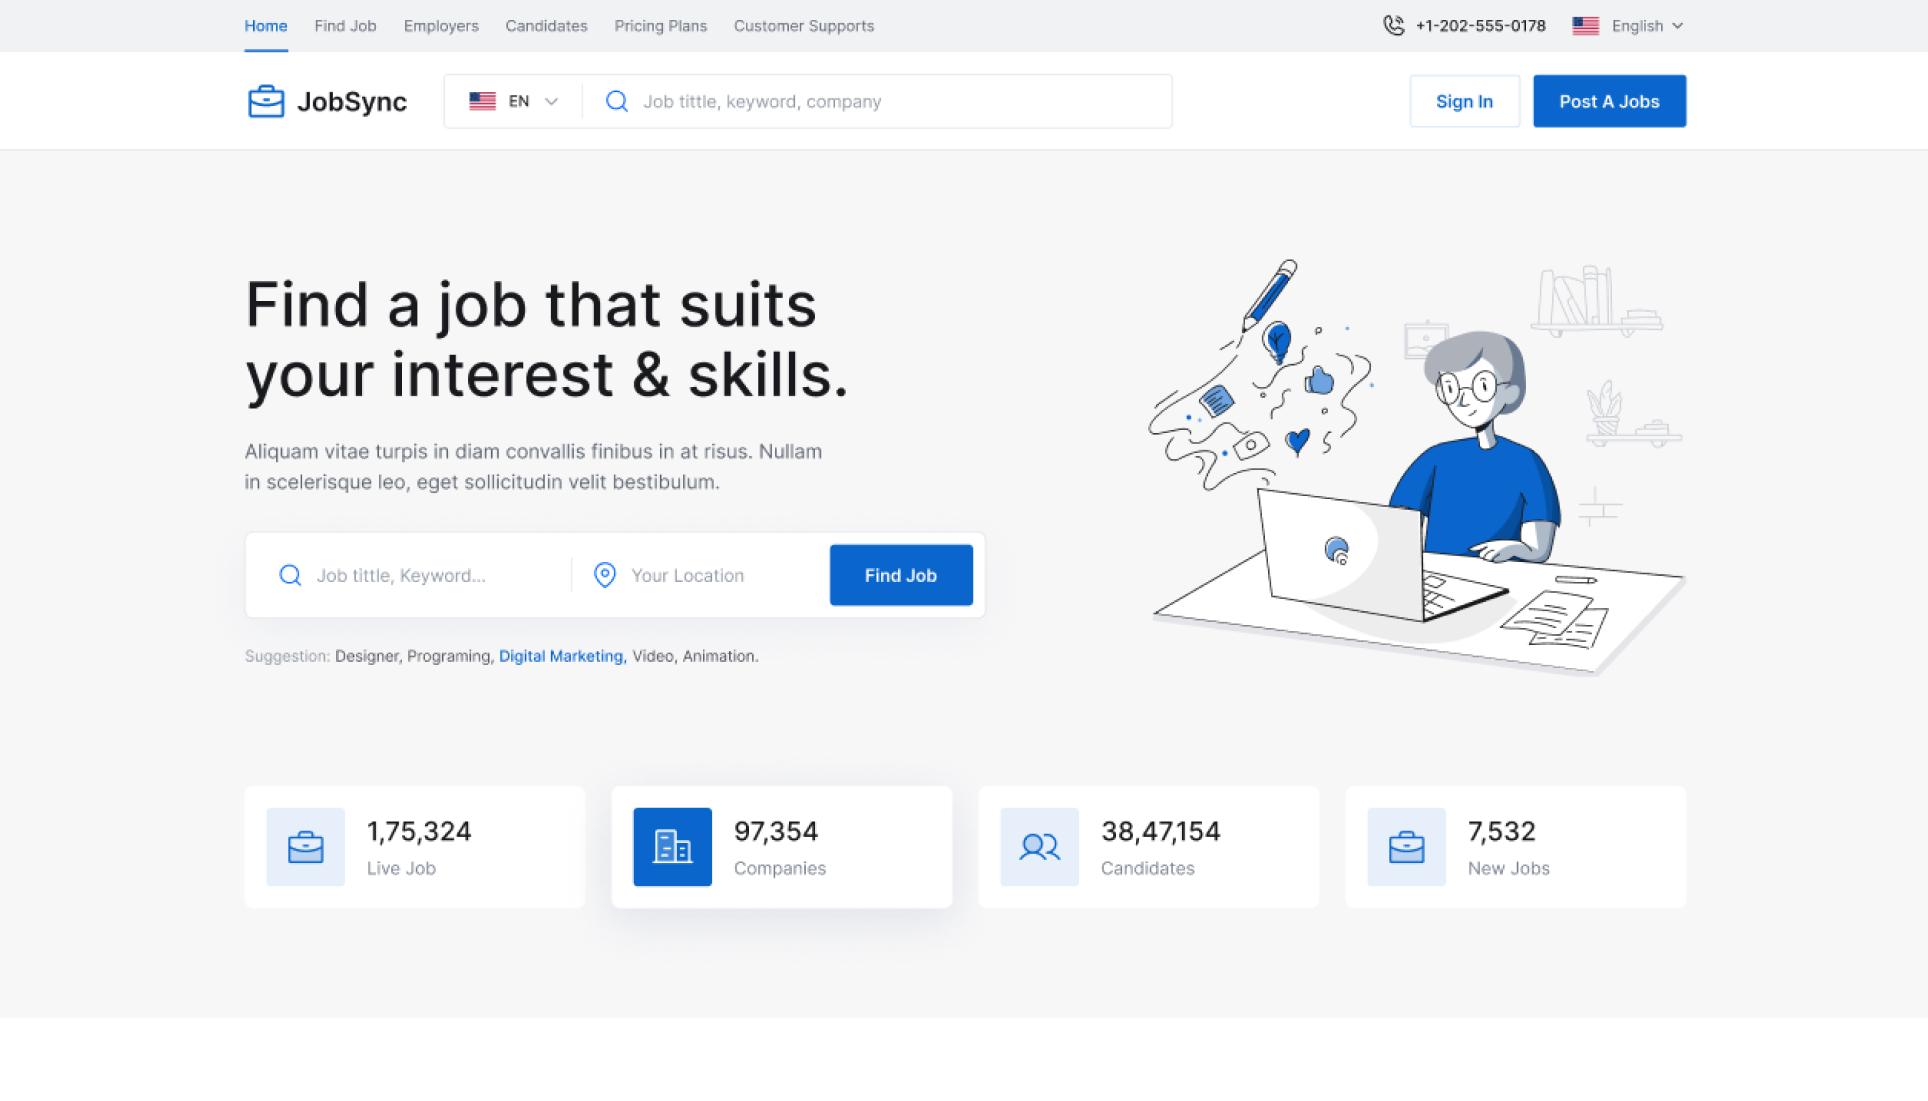Click the US flag icon in language selector
The image size is (1928, 1101).
[x=1585, y=25]
